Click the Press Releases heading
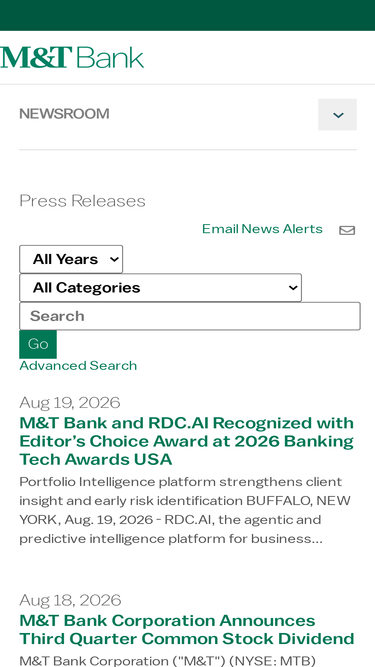This screenshot has height=667, width=375. coord(82,201)
